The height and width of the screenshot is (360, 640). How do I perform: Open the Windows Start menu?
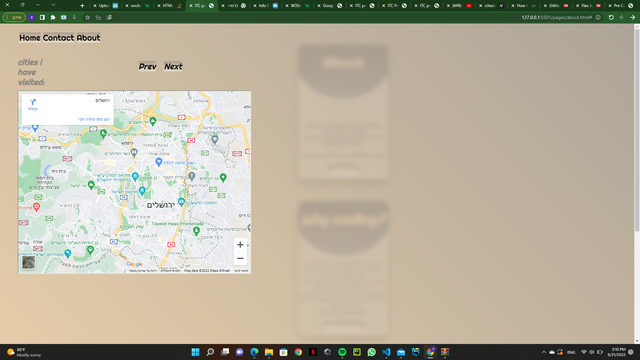click(196, 352)
